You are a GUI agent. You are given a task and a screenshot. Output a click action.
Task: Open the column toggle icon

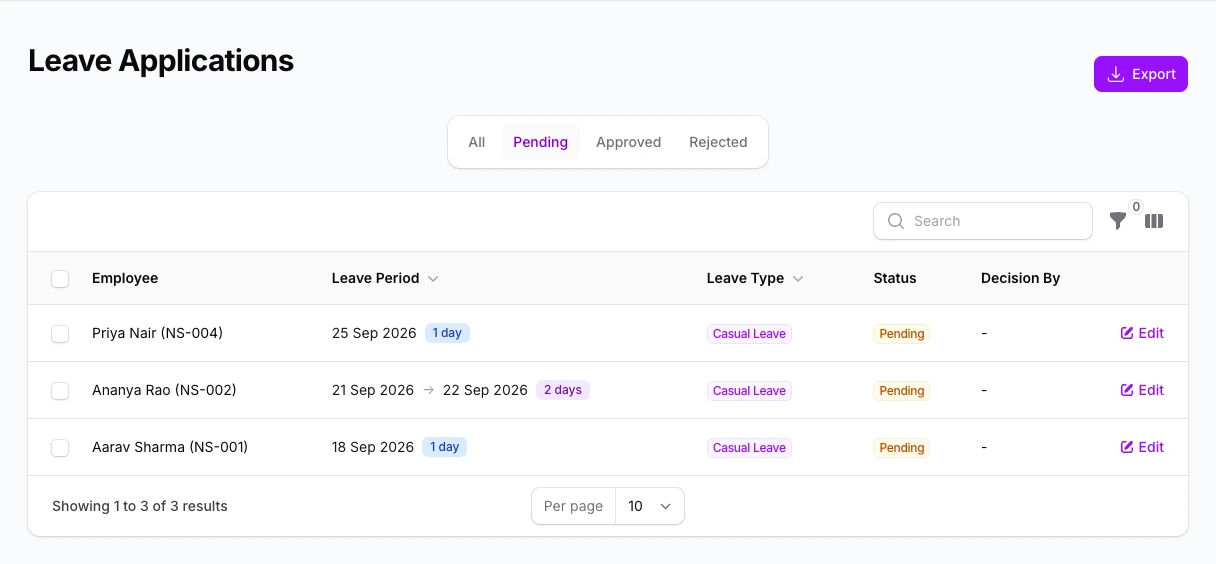(x=1154, y=221)
